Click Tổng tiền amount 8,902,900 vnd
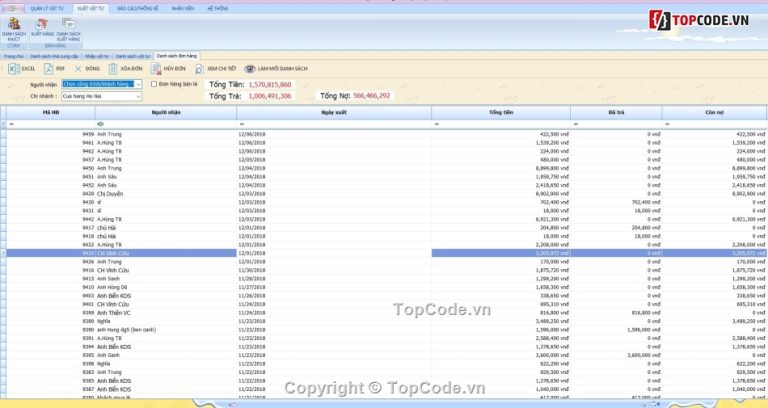This screenshot has width=768, height=408. point(552,194)
